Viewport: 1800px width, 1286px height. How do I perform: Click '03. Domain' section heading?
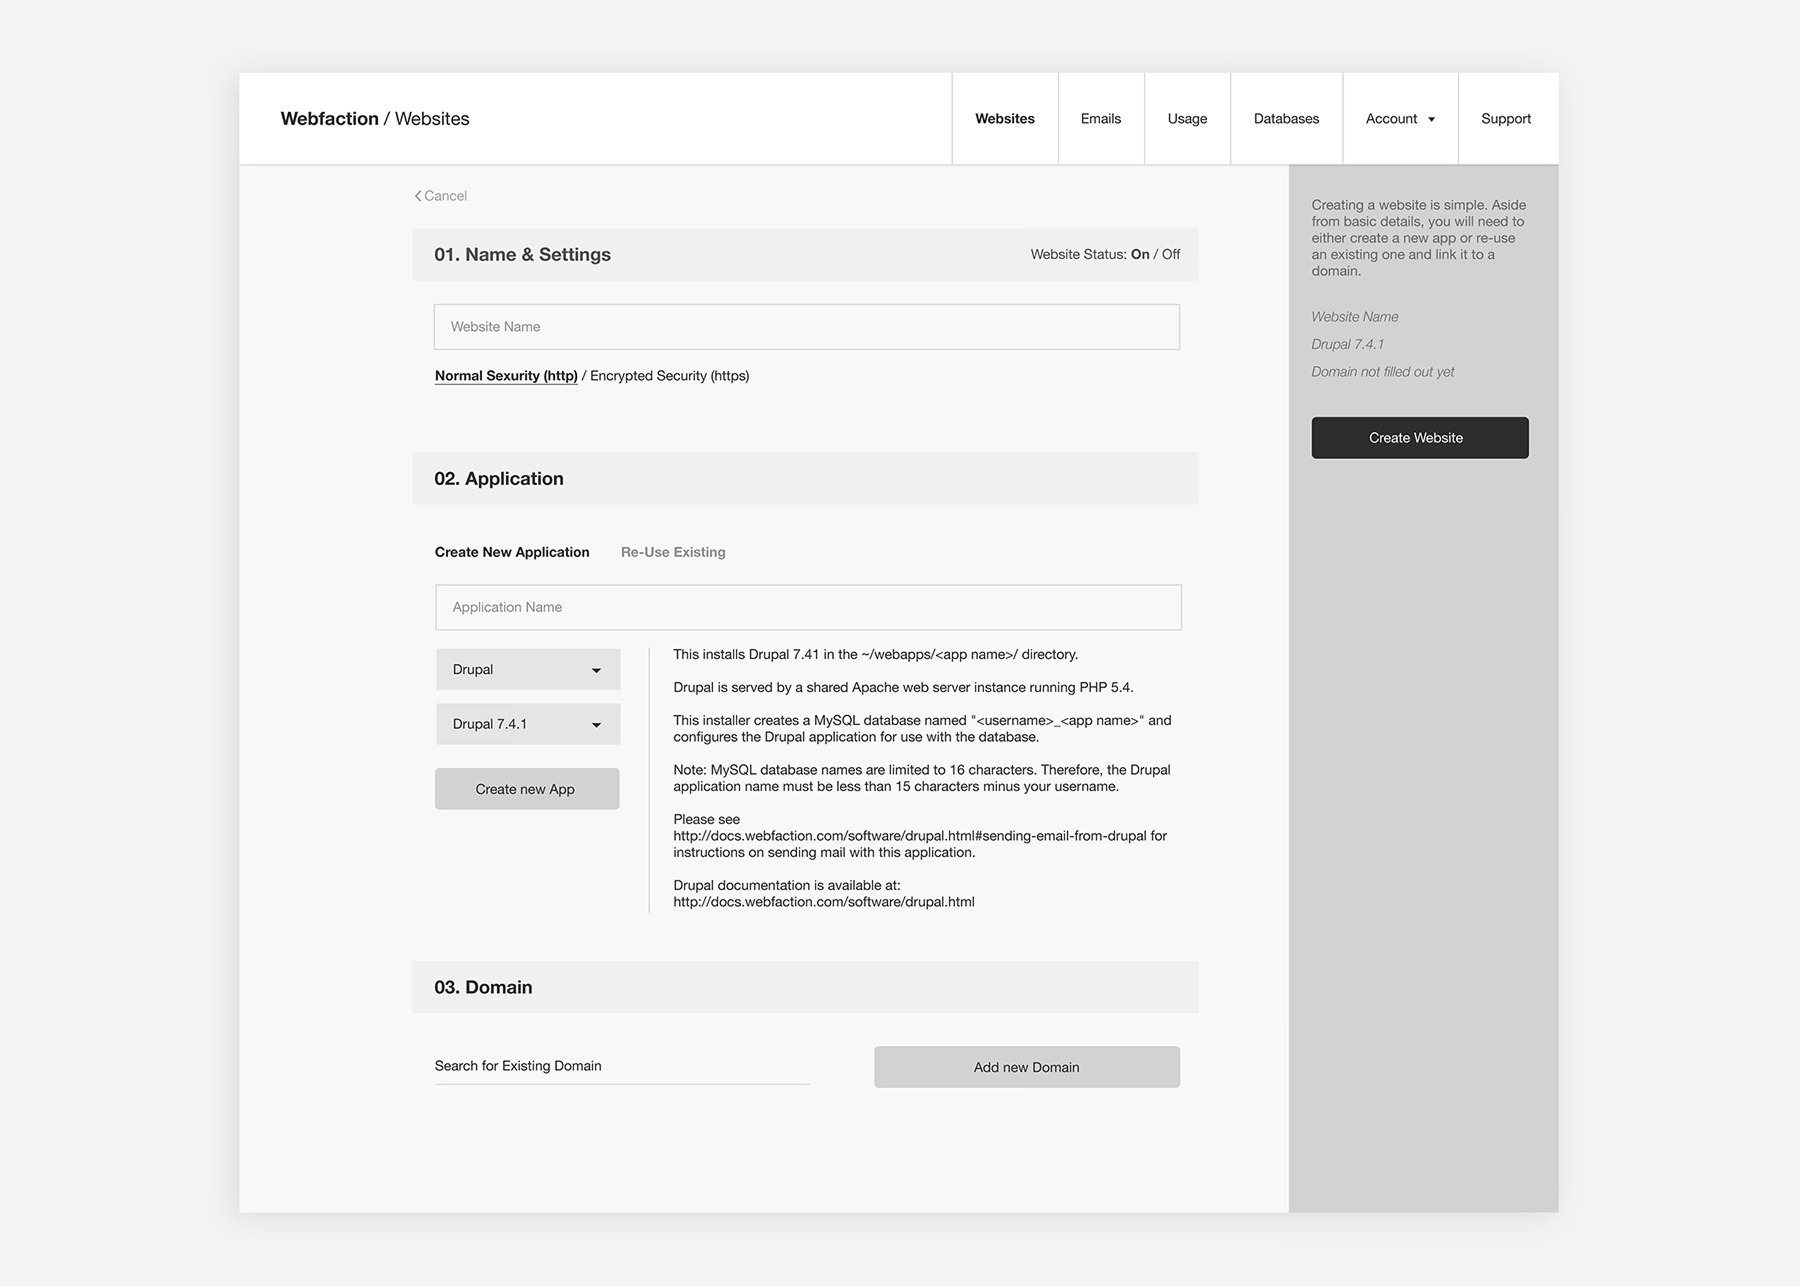483,988
